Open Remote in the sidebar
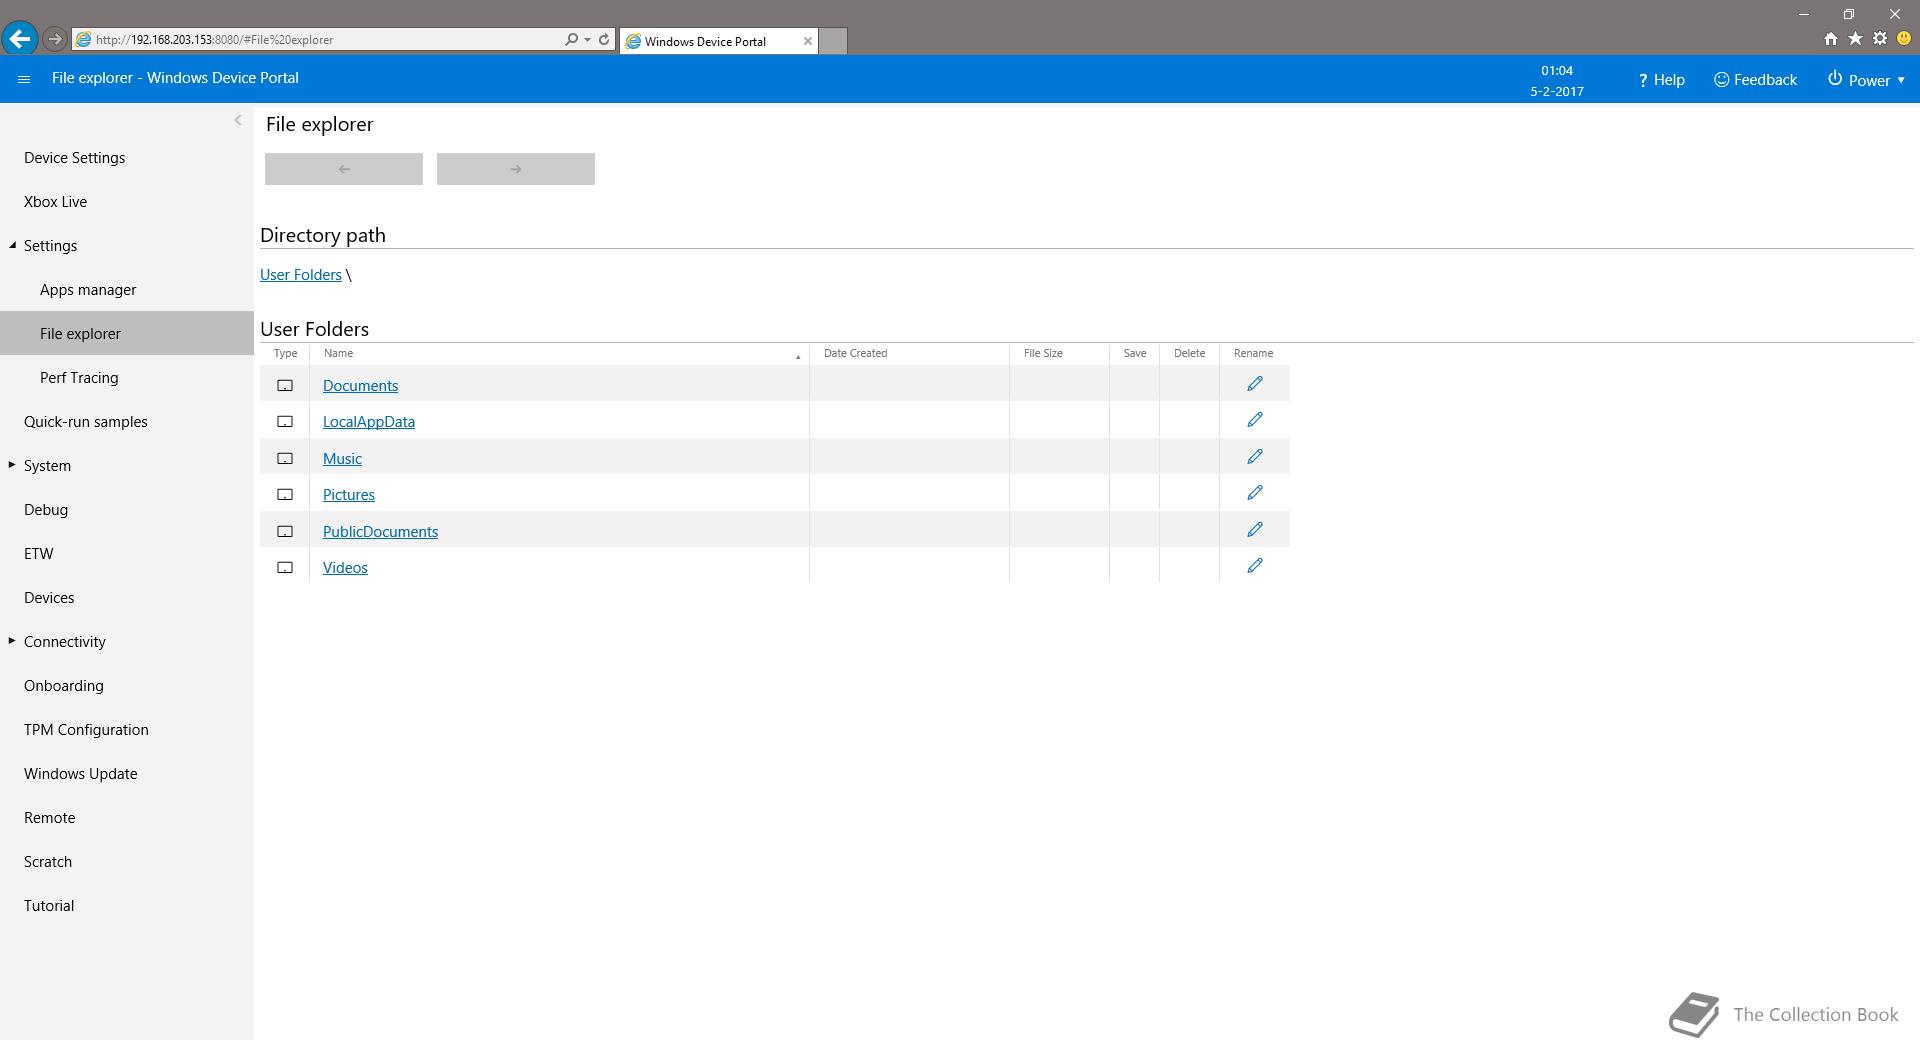The image size is (1920, 1040). click(x=50, y=818)
